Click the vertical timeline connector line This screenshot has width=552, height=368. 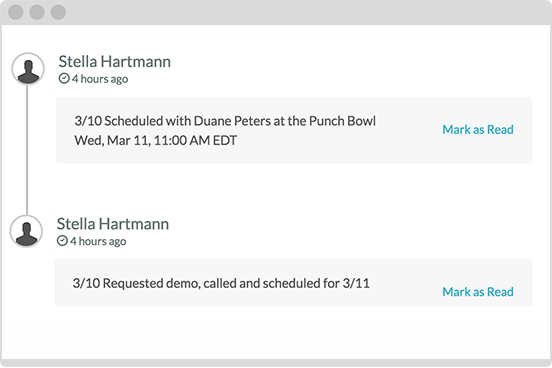click(x=27, y=150)
